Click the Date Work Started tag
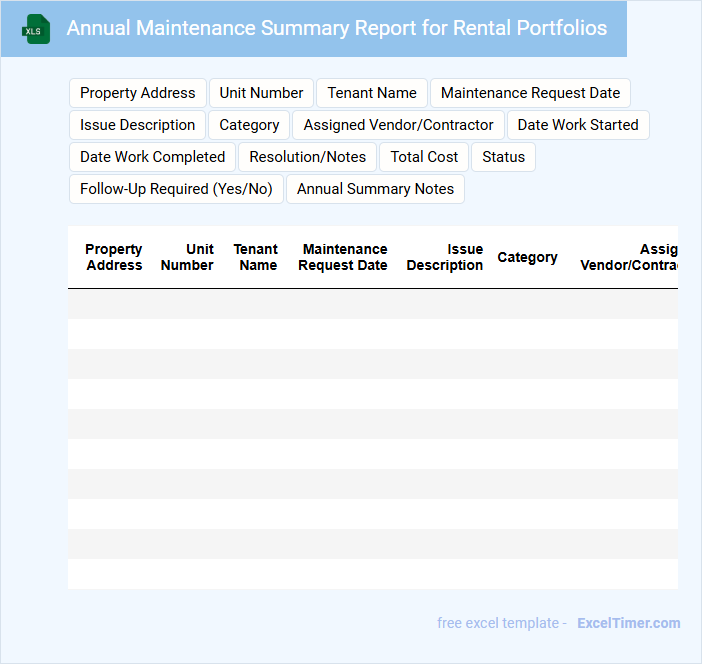 [578, 125]
